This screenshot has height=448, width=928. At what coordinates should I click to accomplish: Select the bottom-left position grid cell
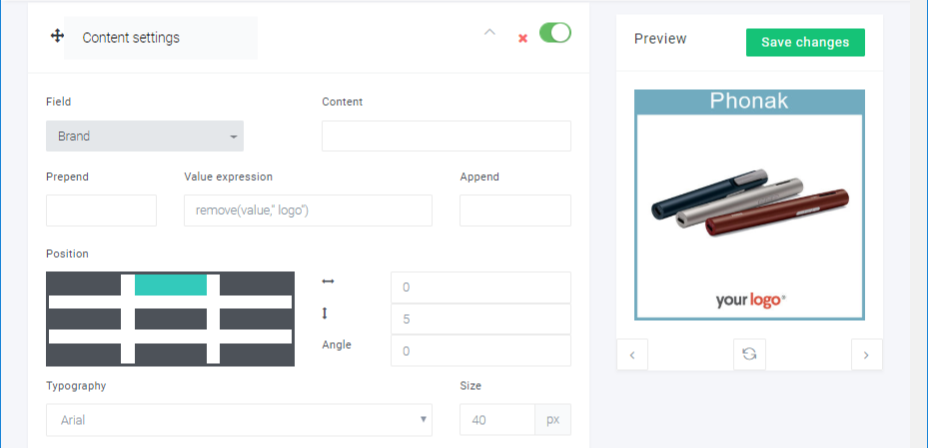click(83, 354)
